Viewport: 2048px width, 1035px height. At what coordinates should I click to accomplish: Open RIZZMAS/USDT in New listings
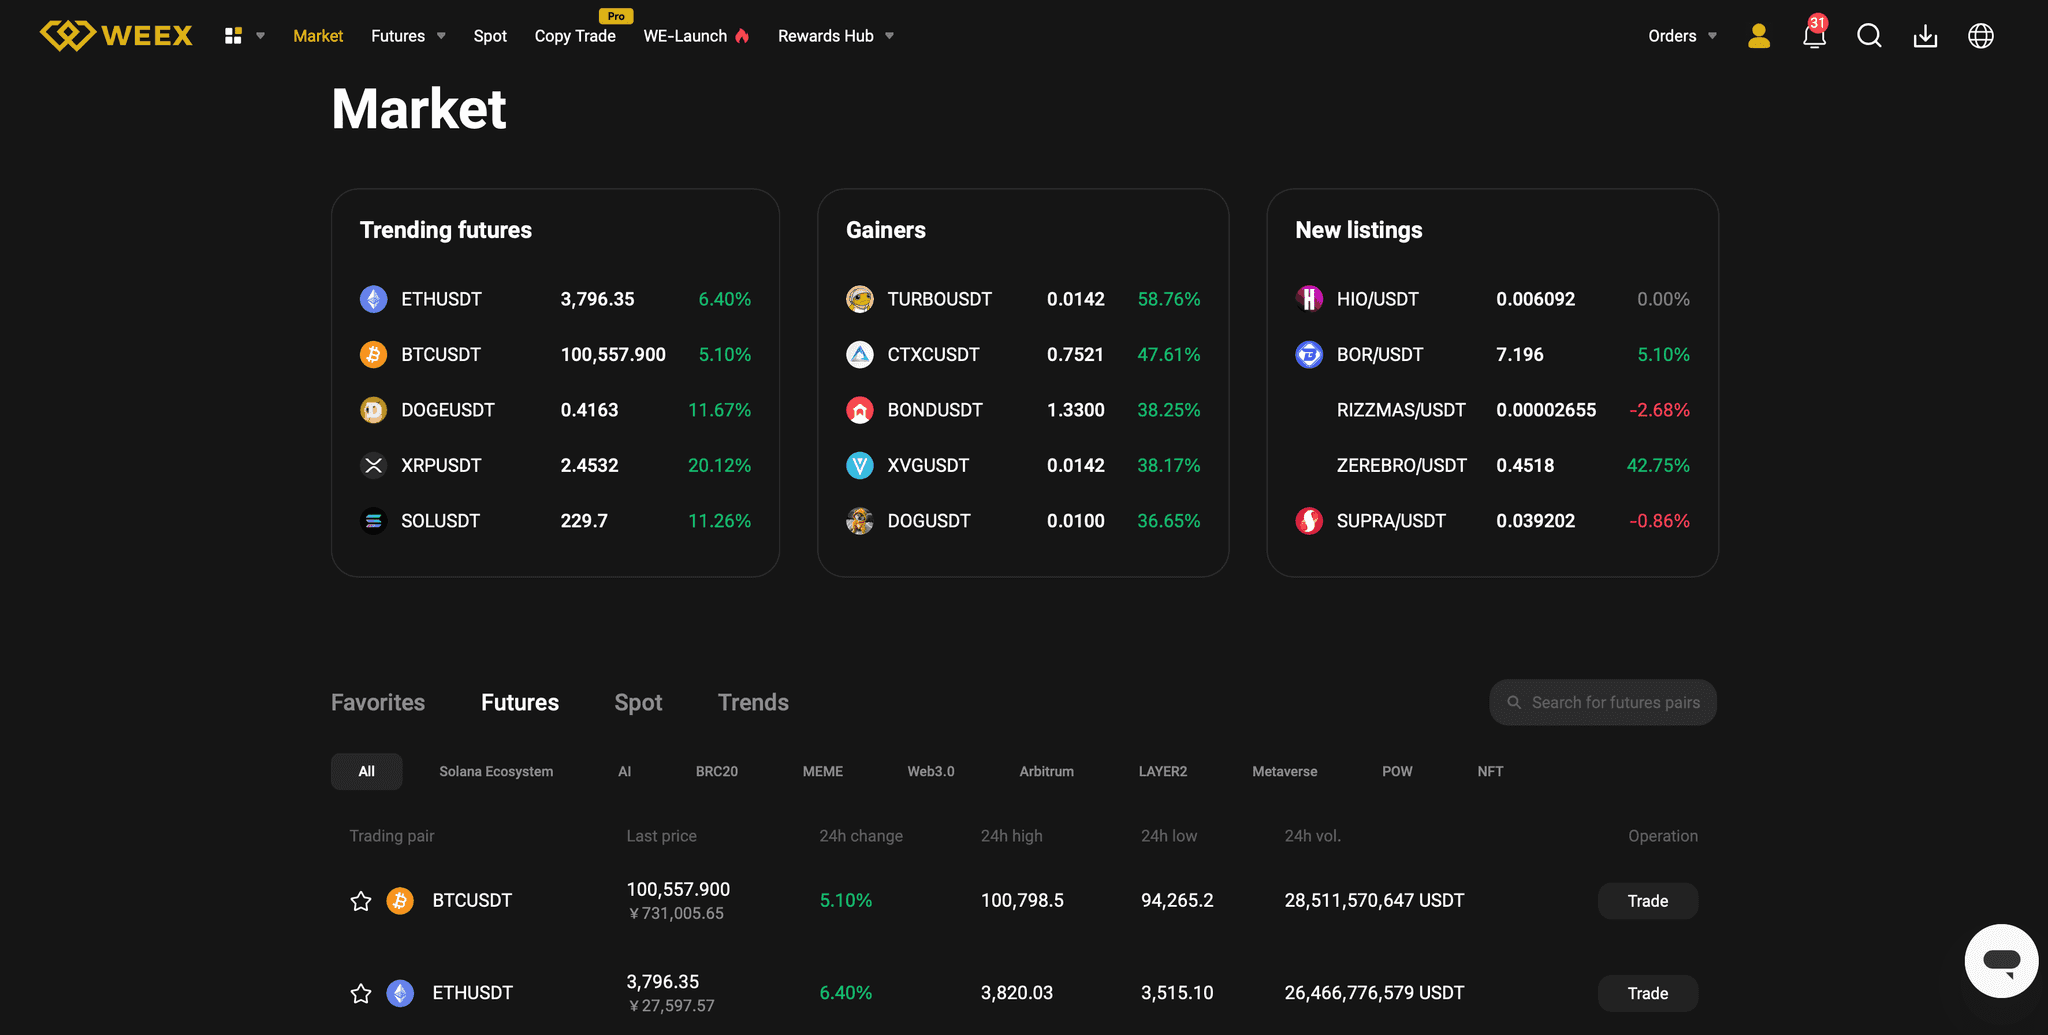(x=1492, y=410)
